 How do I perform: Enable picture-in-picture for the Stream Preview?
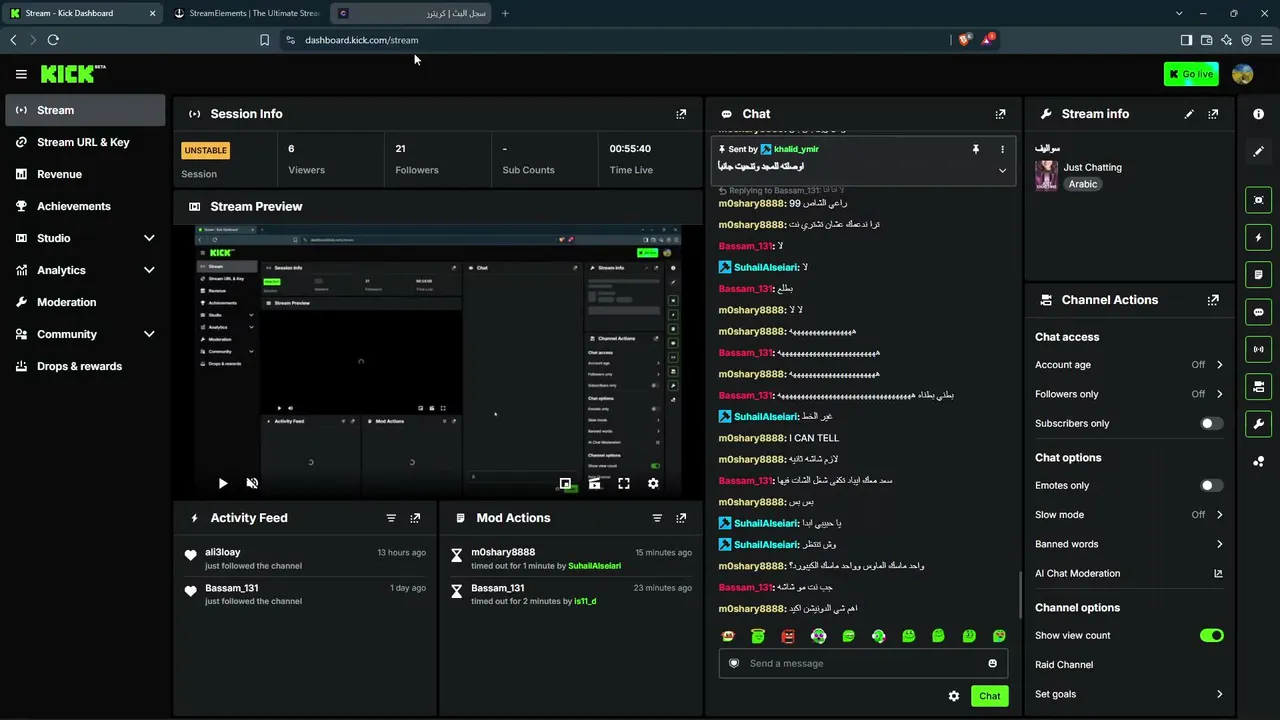pos(565,483)
